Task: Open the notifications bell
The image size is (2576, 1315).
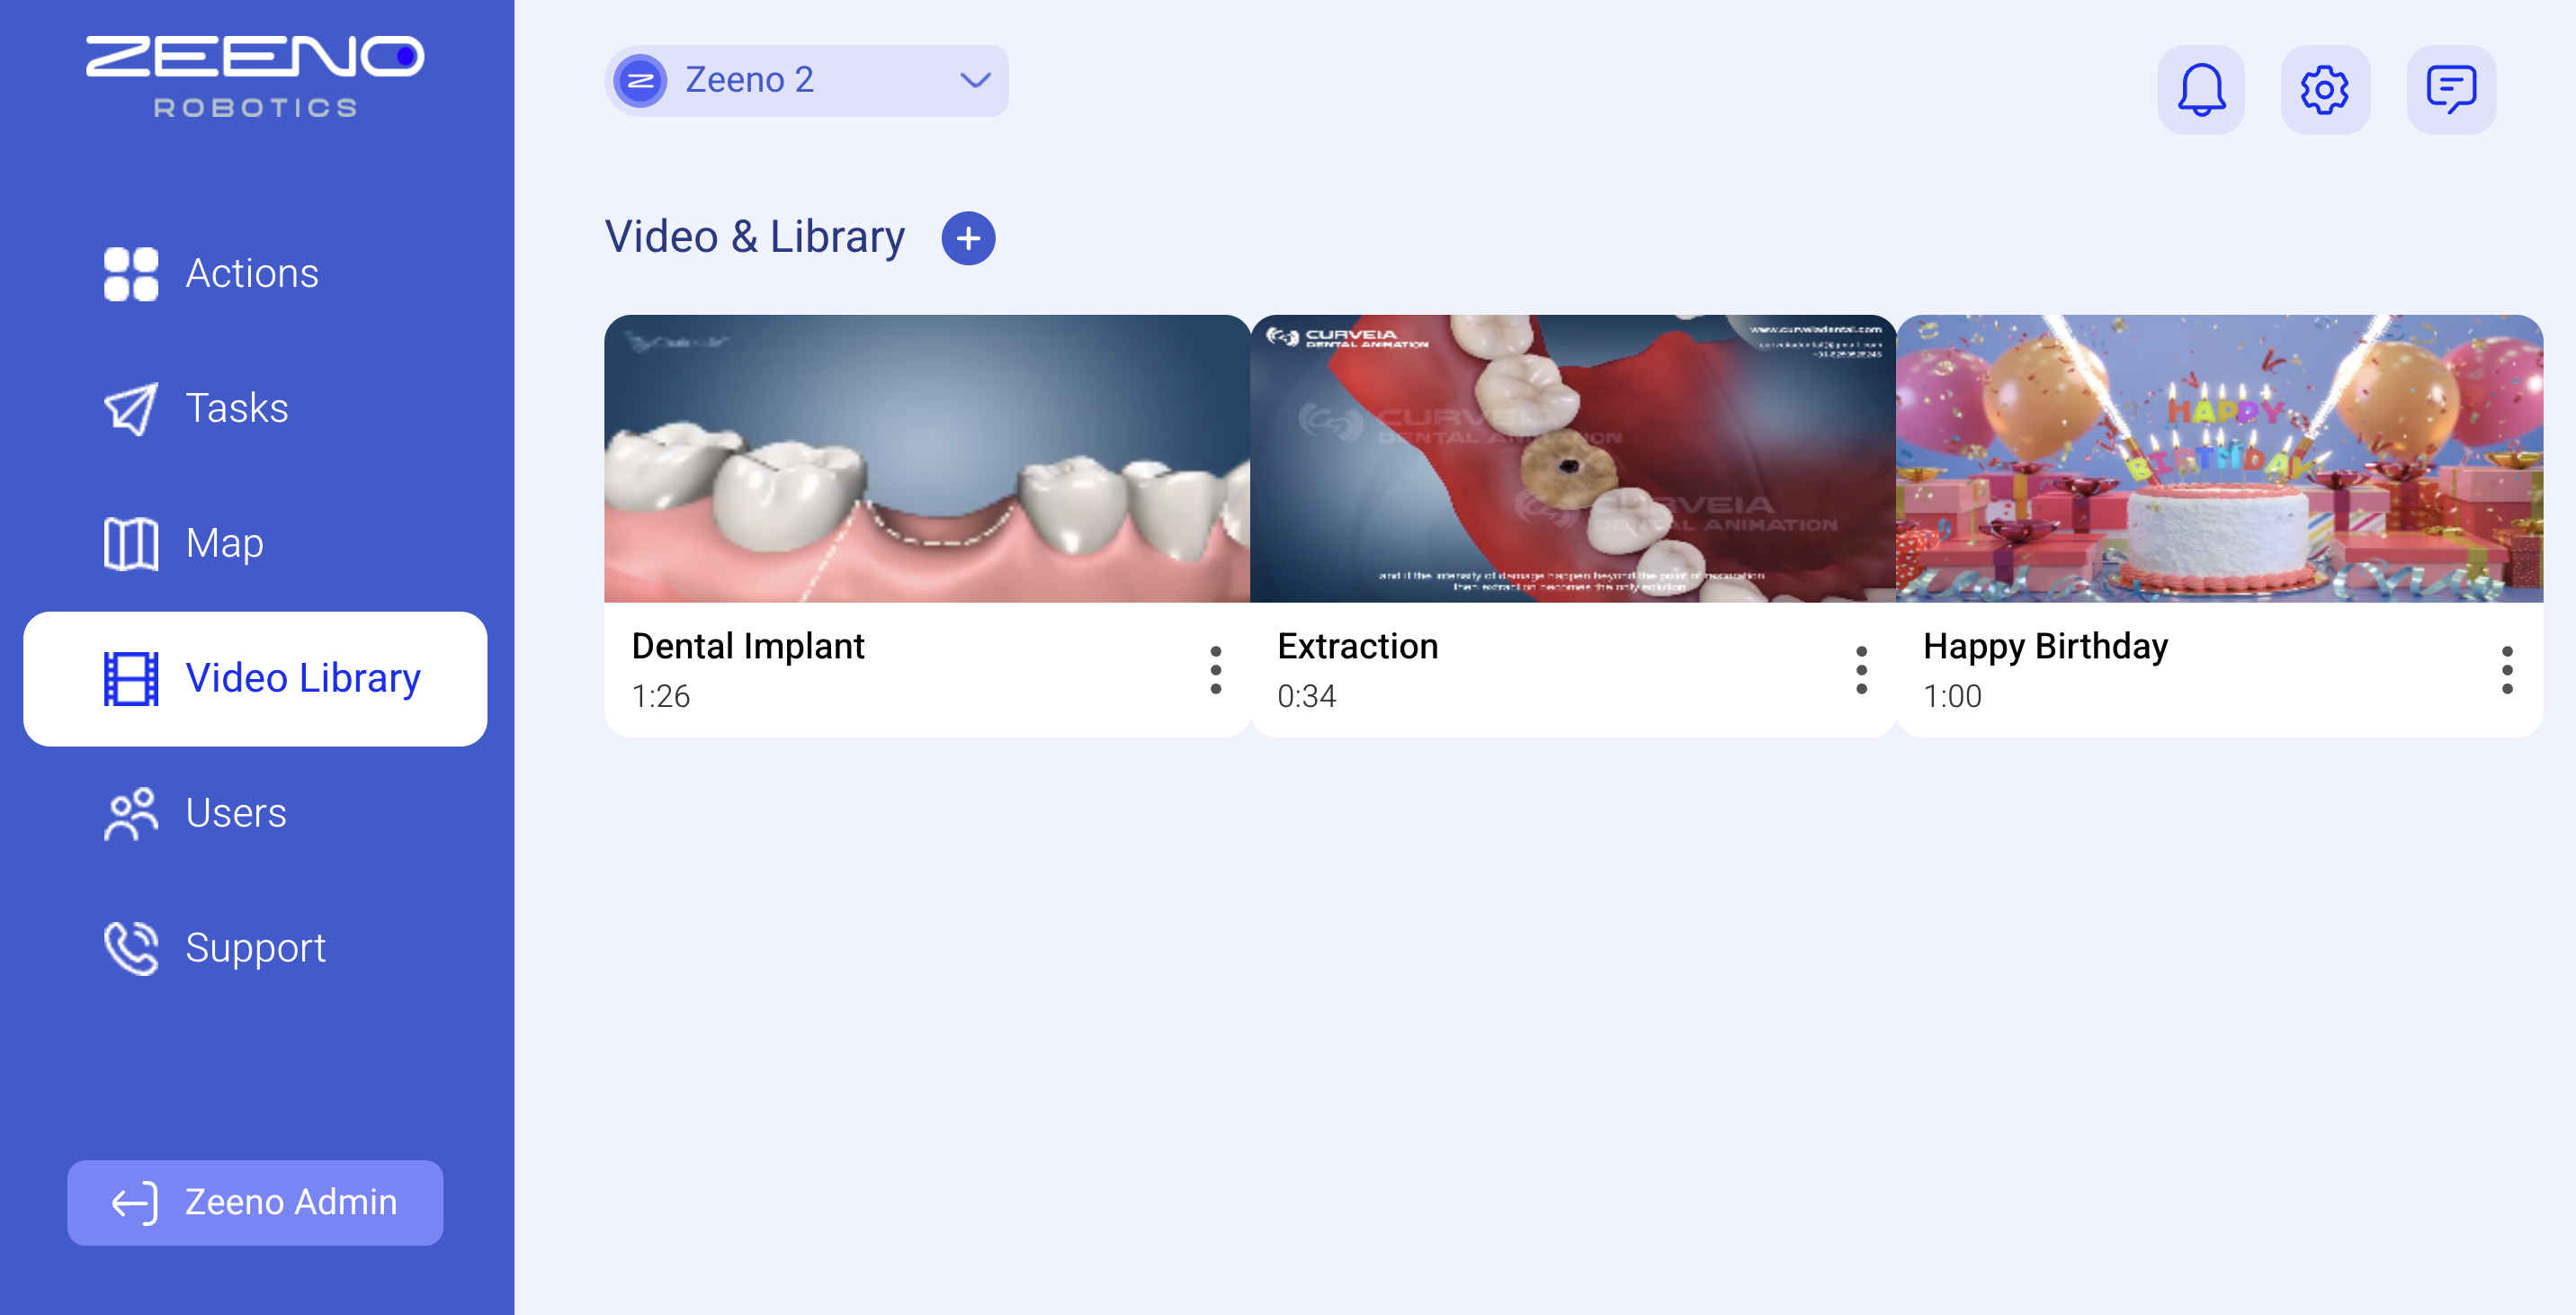Action: click(2200, 90)
